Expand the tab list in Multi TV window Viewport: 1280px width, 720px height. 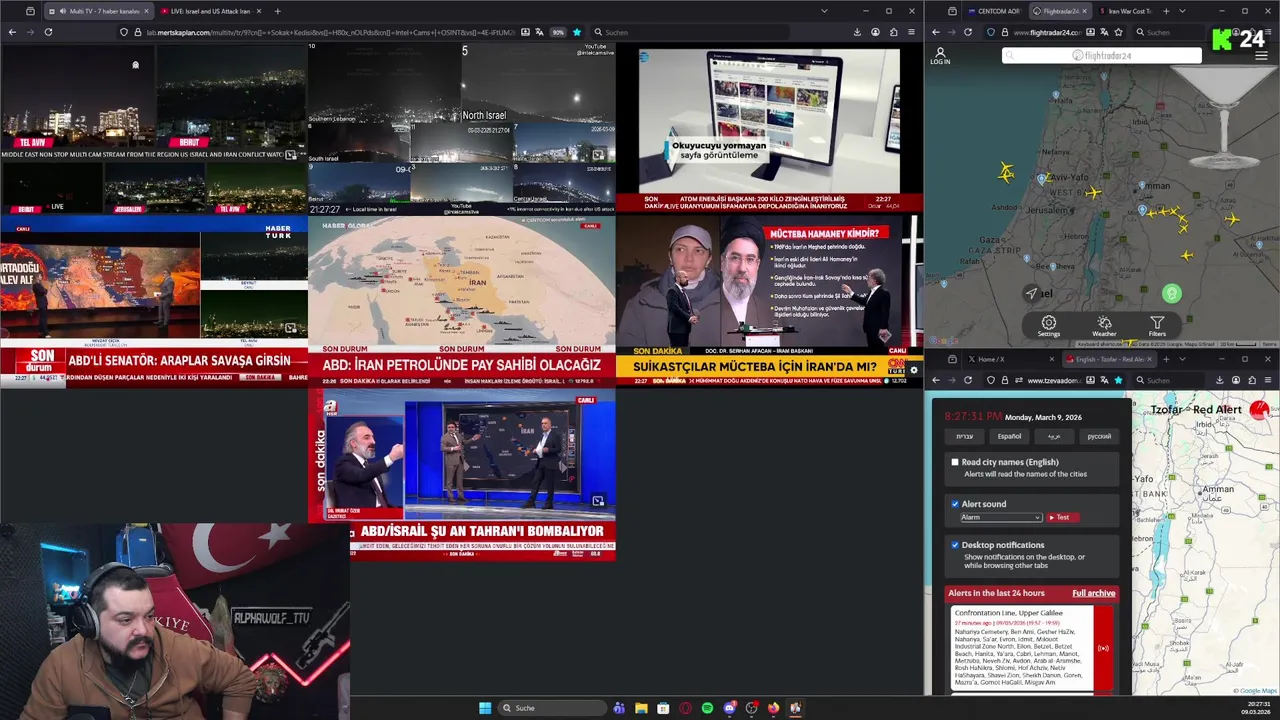click(x=824, y=11)
